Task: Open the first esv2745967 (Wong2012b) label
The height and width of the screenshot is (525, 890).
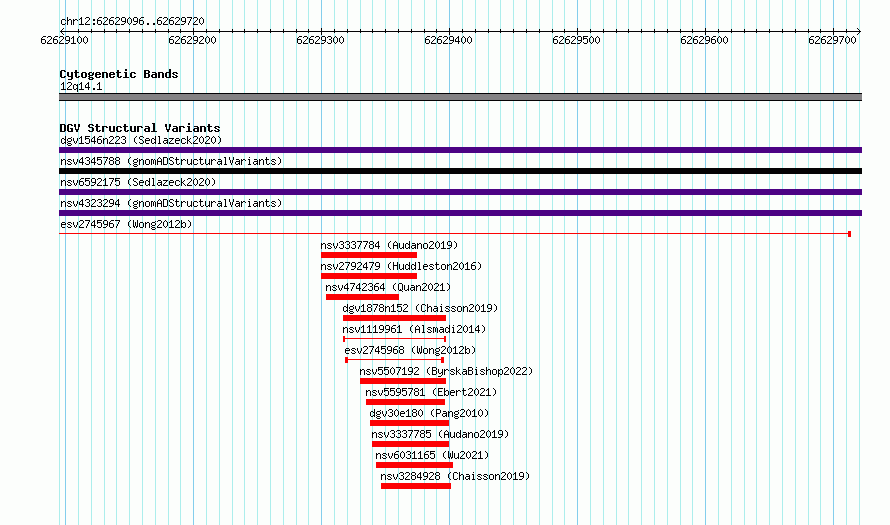Action: tap(126, 224)
